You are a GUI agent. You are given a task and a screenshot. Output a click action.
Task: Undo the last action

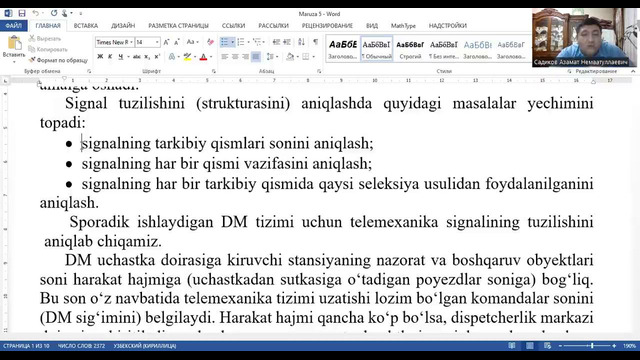[x=36, y=13]
